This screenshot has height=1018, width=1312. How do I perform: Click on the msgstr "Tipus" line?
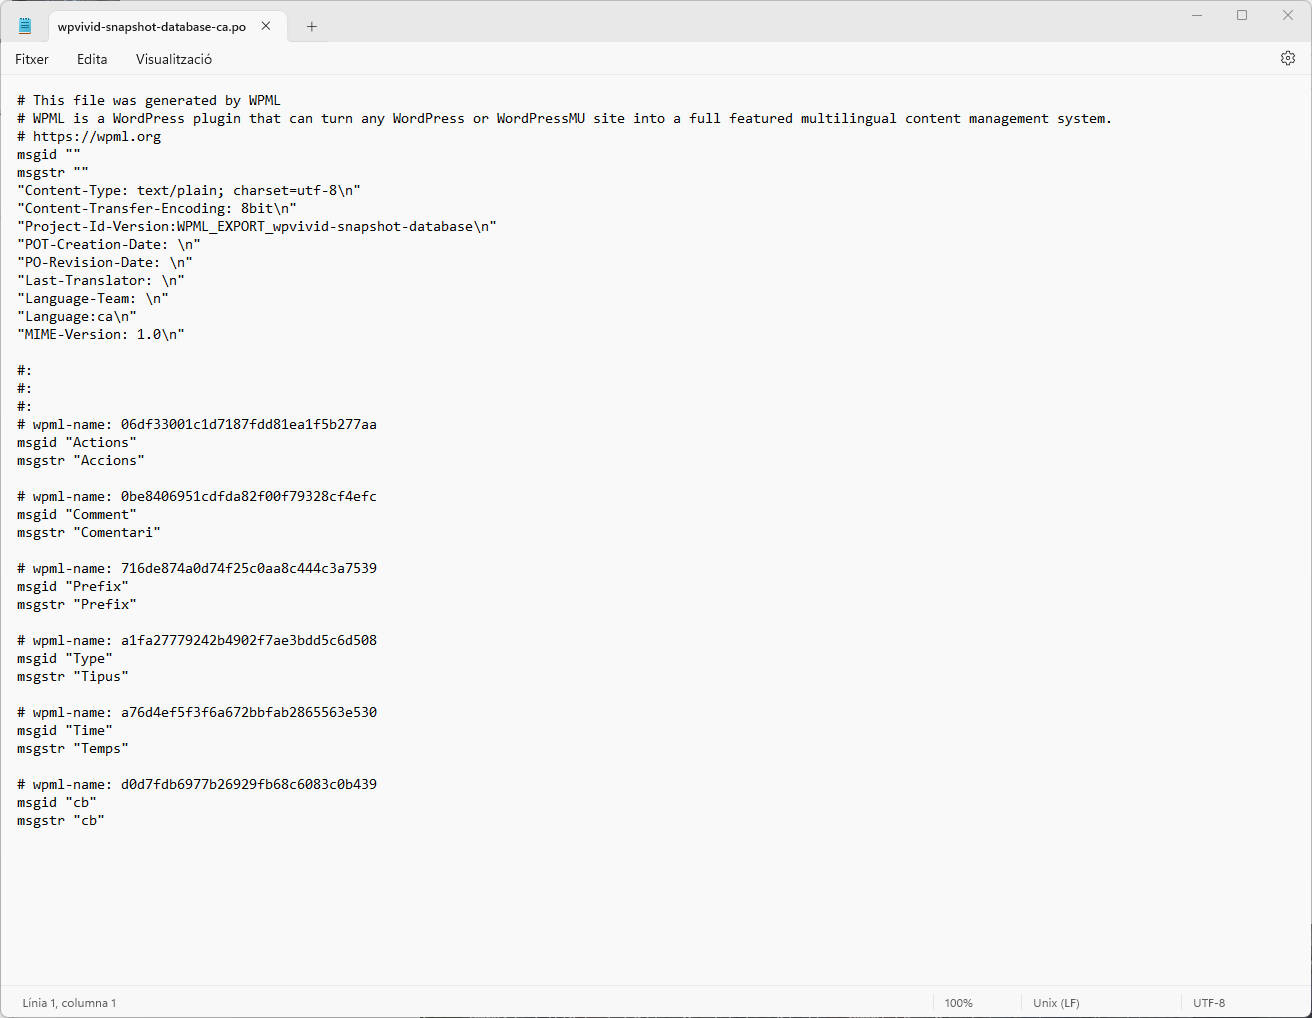(73, 676)
